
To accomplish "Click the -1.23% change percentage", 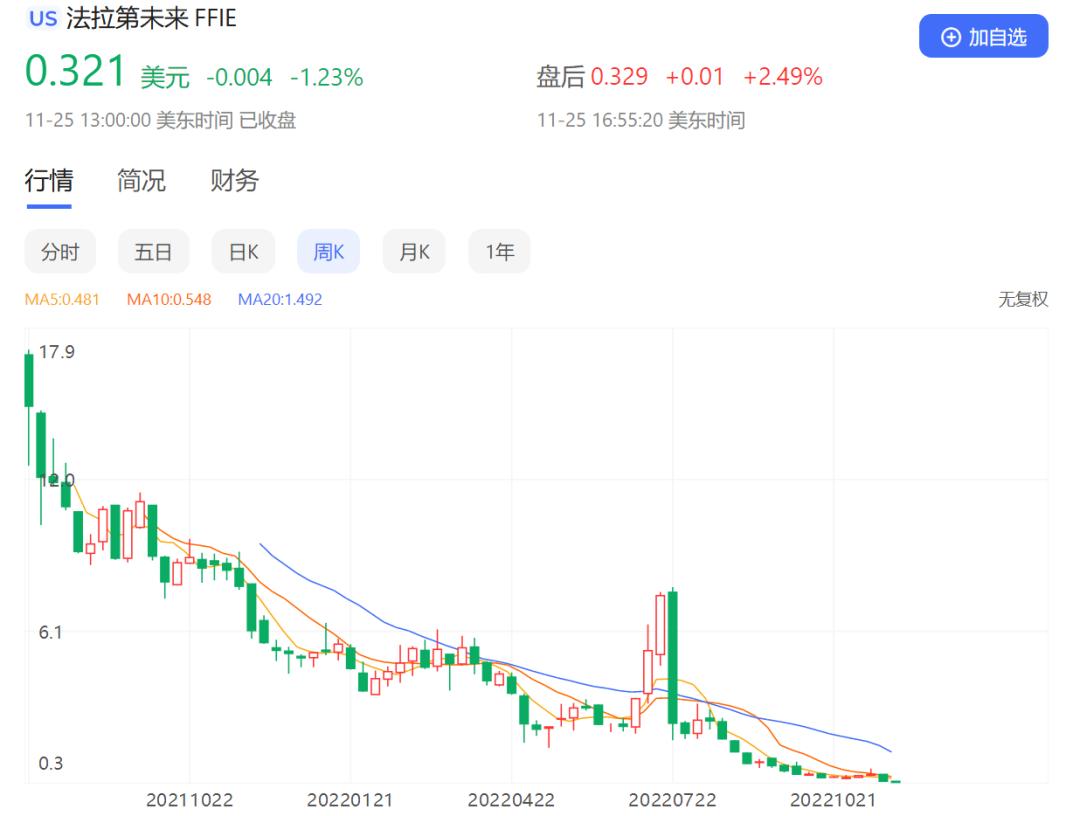I will [326, 77].
